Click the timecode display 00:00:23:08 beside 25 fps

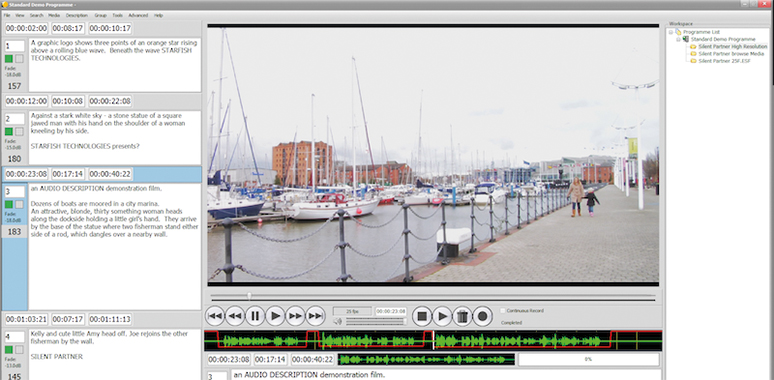[390, 311]
